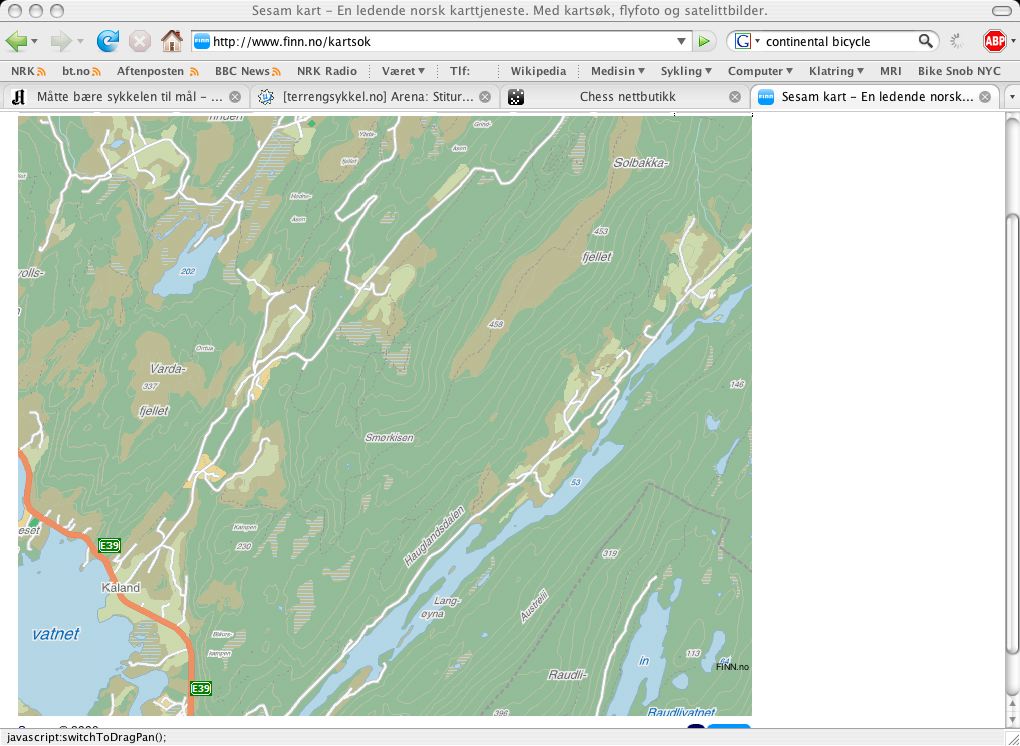Click the search magnifying glass icon

tap(926, 41)
